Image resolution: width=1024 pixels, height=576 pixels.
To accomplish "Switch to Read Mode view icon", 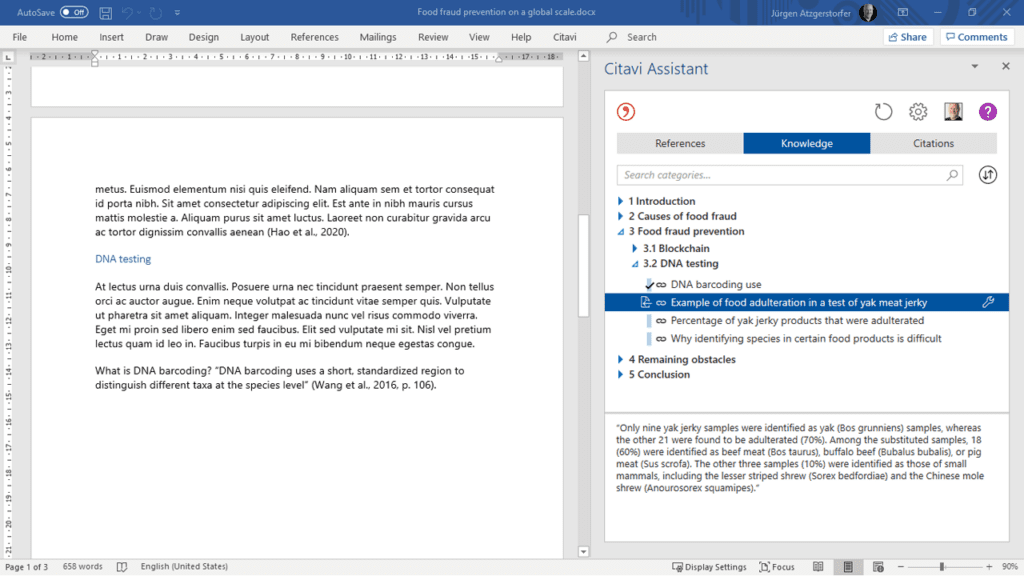I will (x=818, y=567).
